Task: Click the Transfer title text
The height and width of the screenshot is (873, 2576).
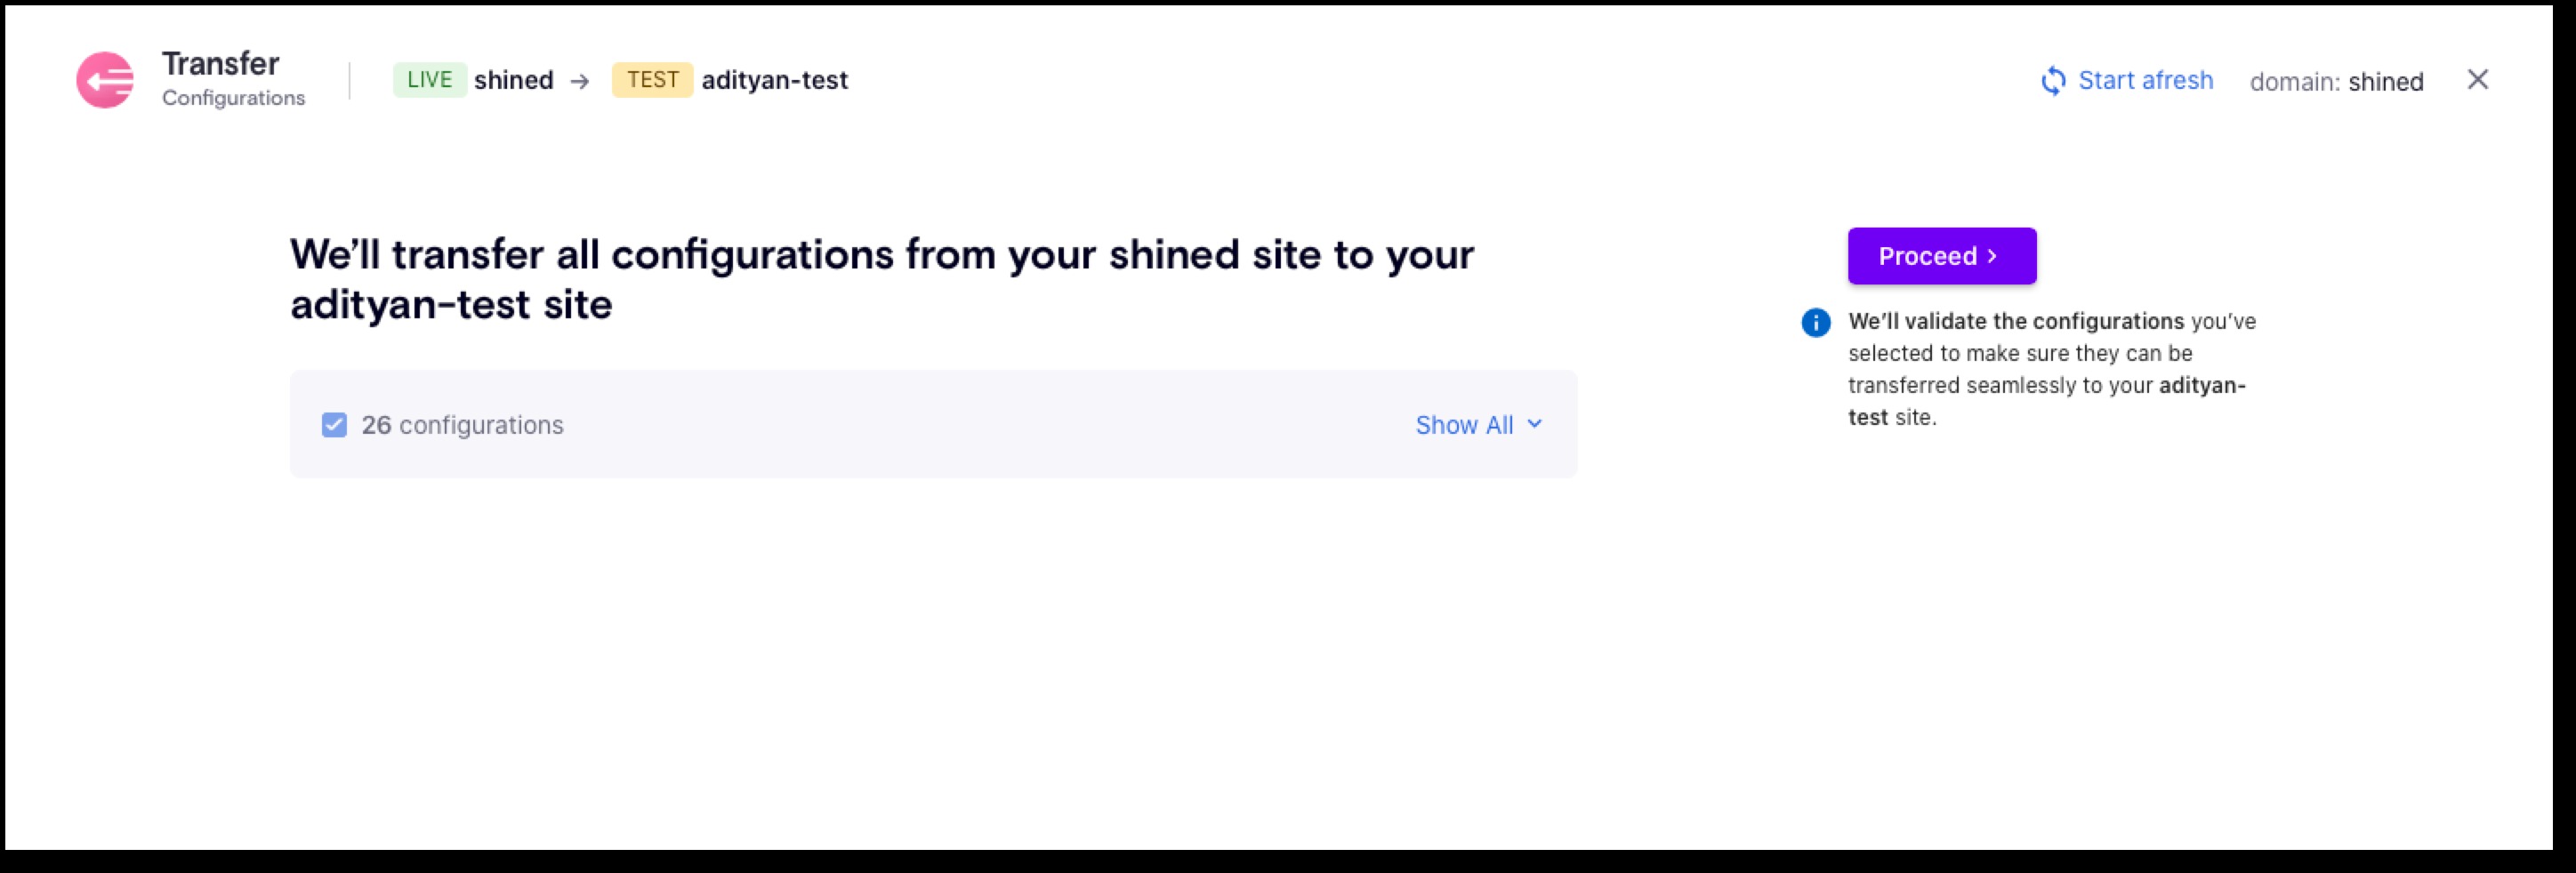Action: click(x=220, y=64)
